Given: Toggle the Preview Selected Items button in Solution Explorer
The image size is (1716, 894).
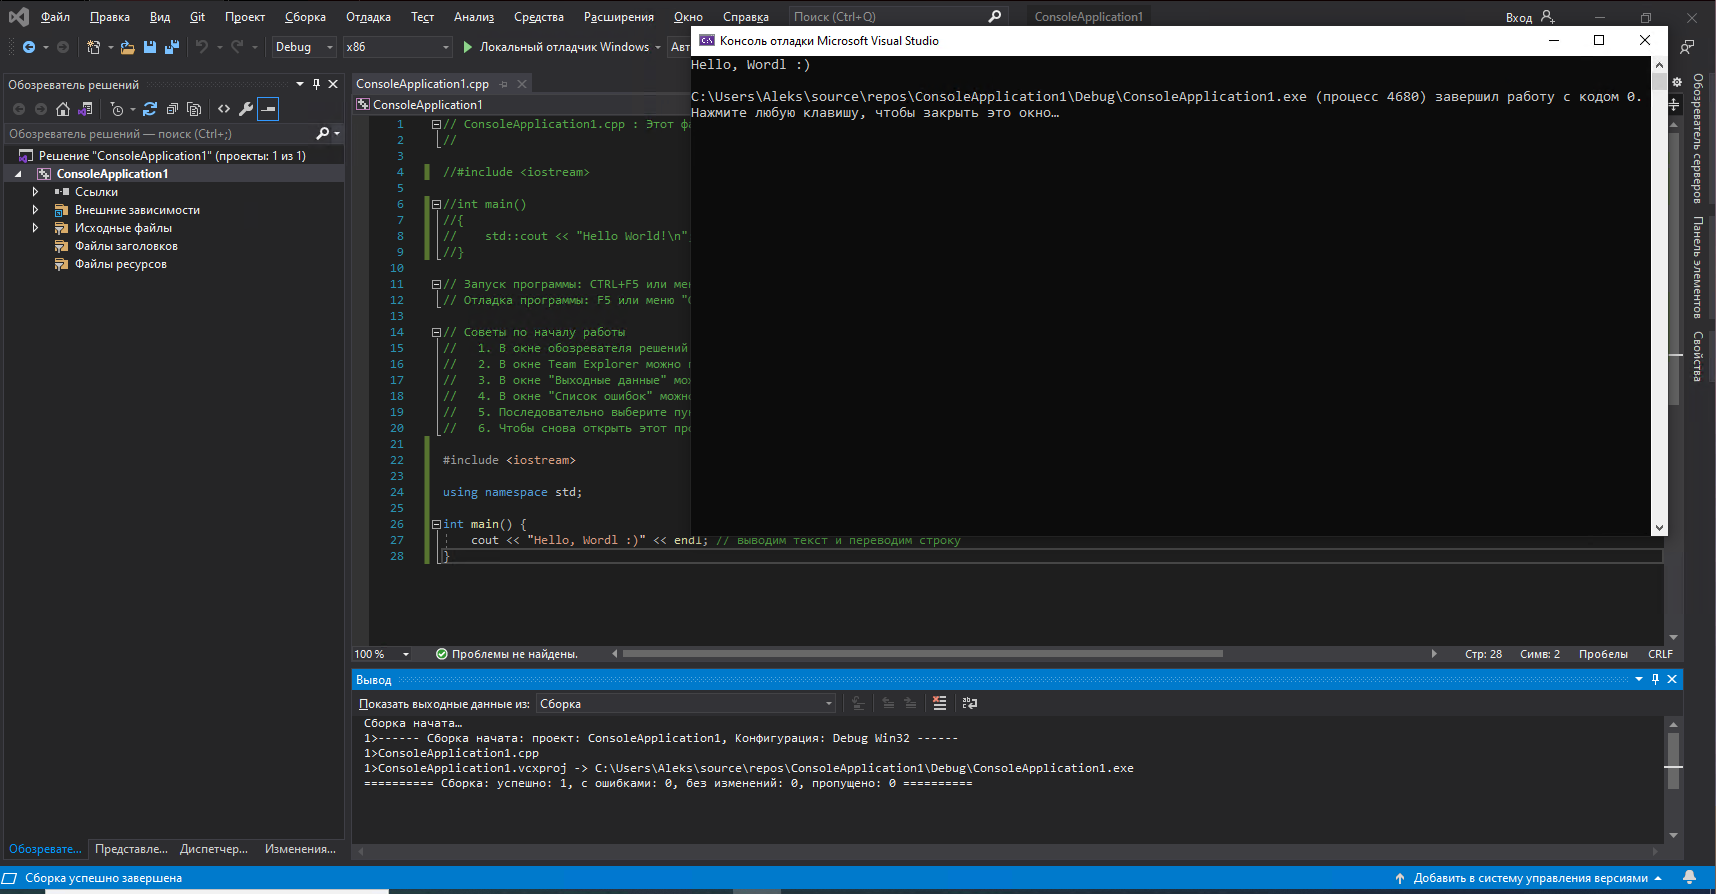Looking at the screenshot, I should (268, 109).
